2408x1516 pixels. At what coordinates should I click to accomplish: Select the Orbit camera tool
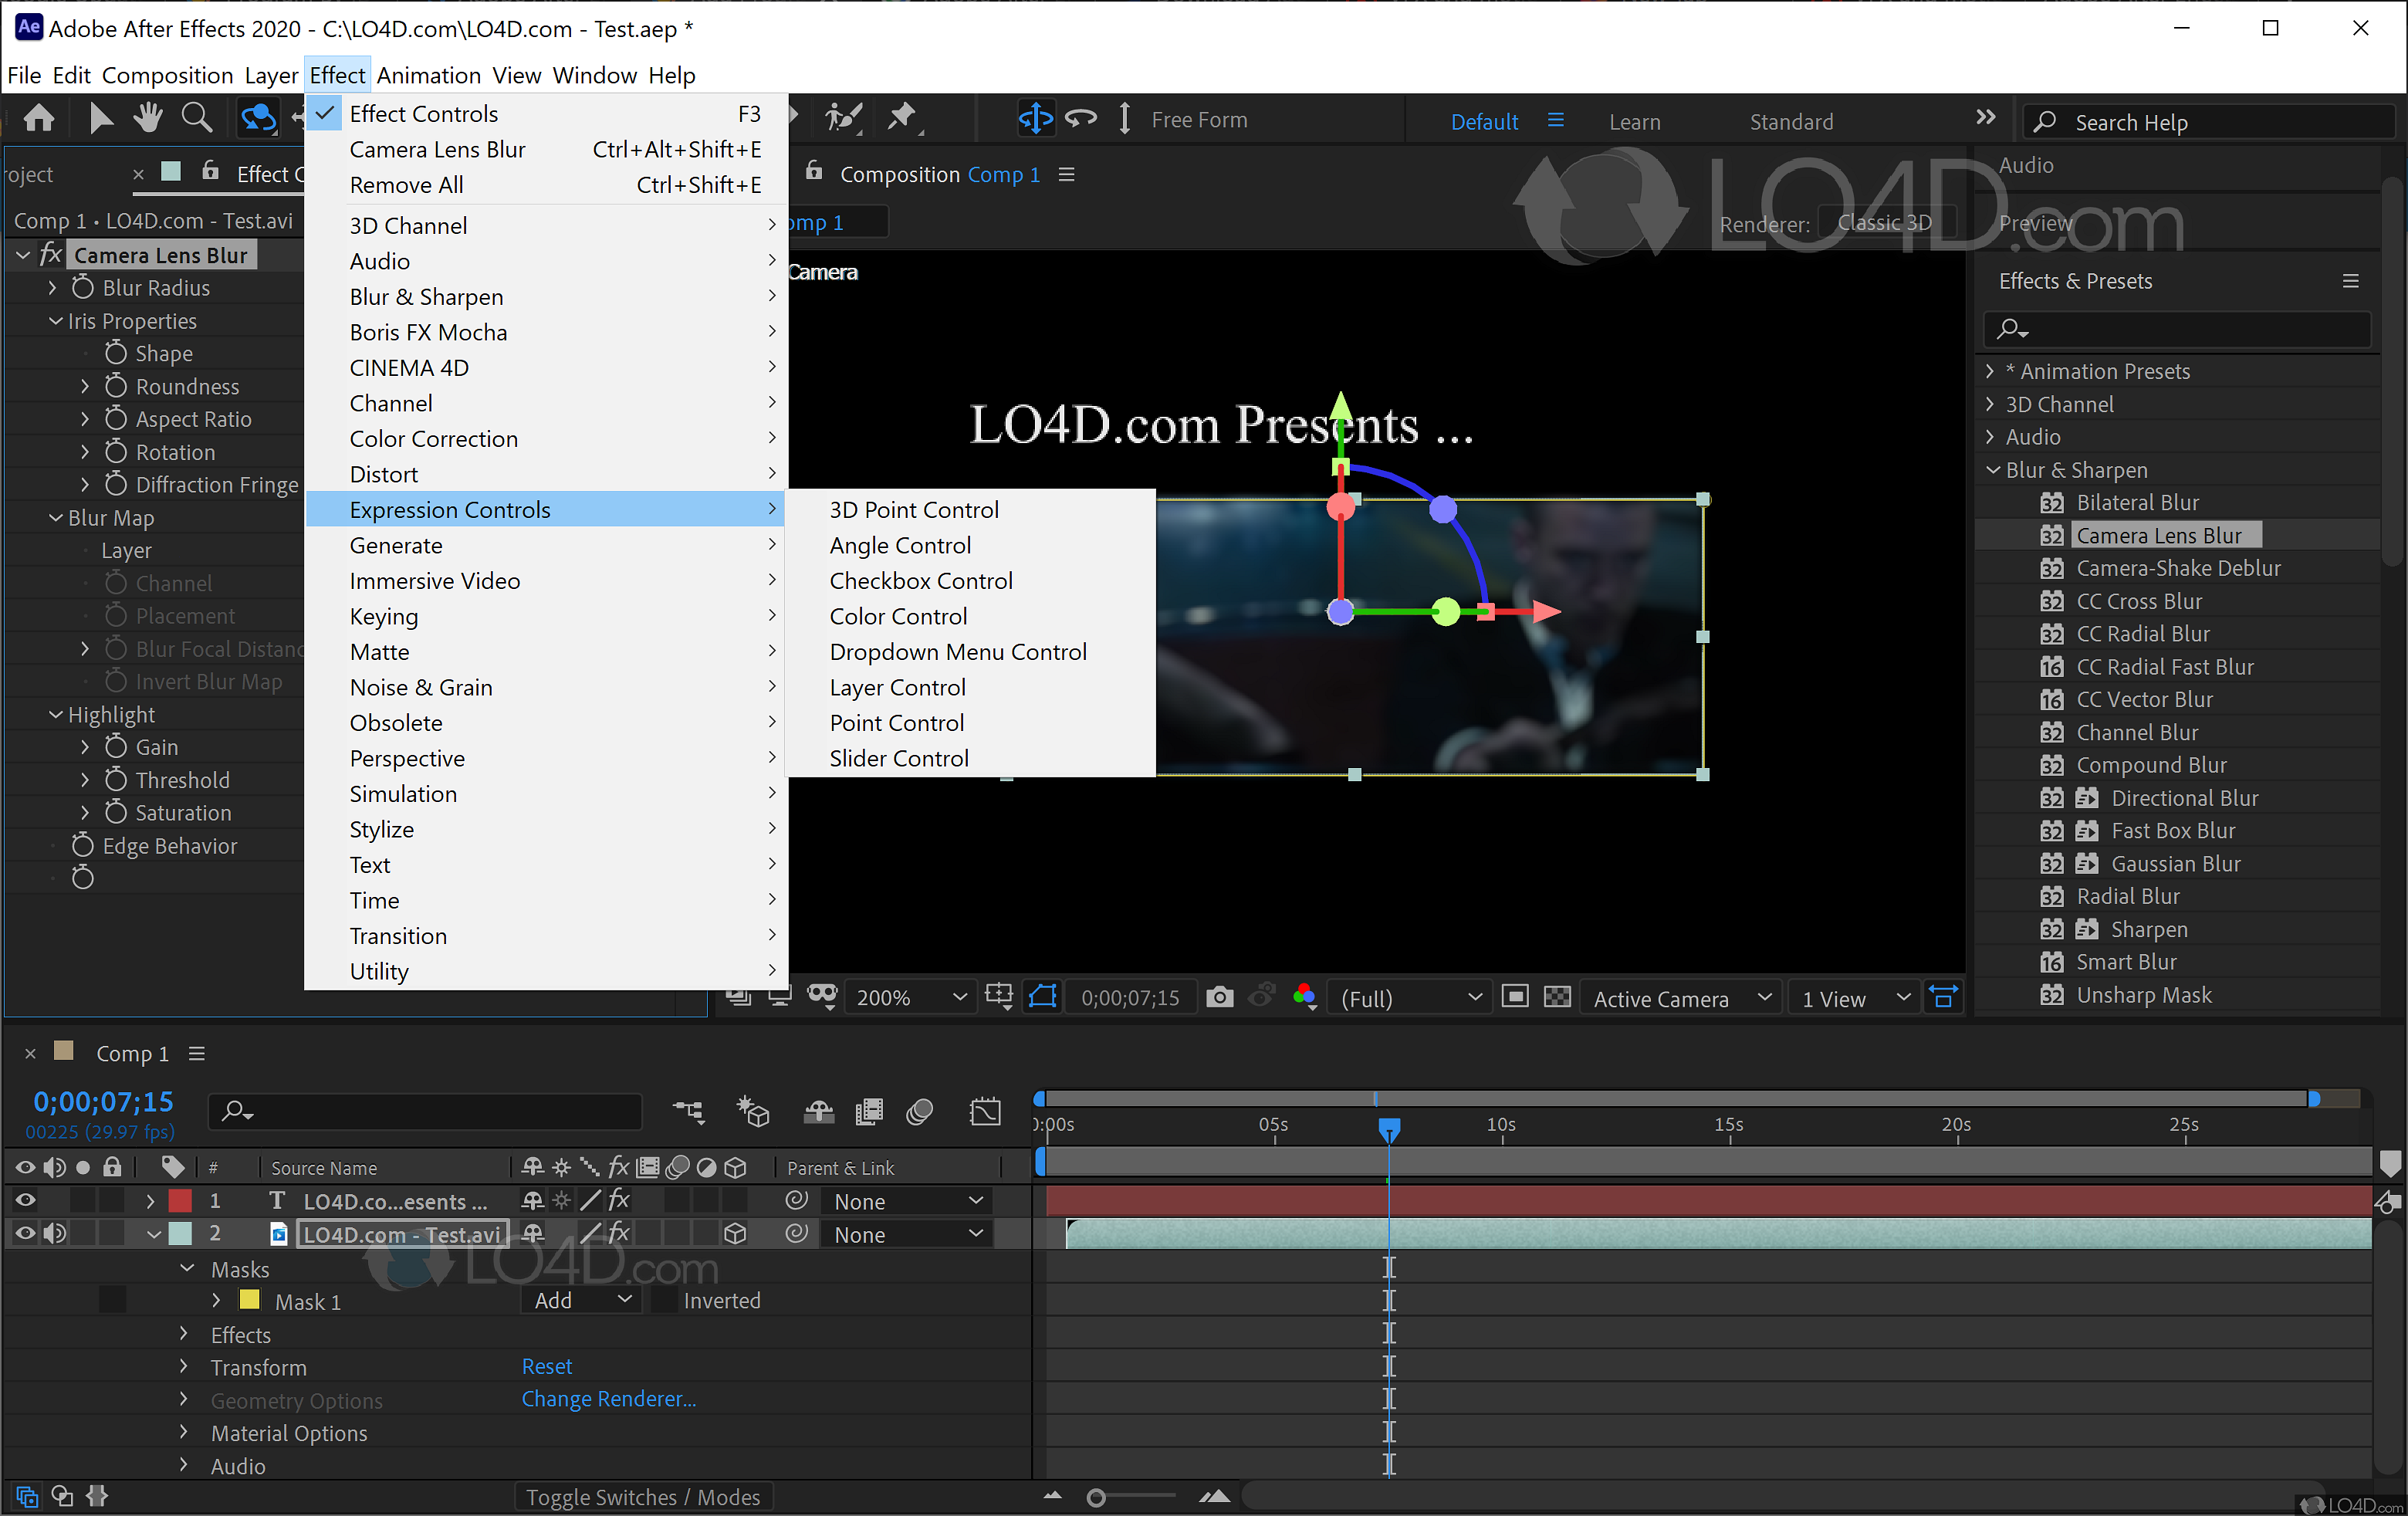click(x=258, y=119)
